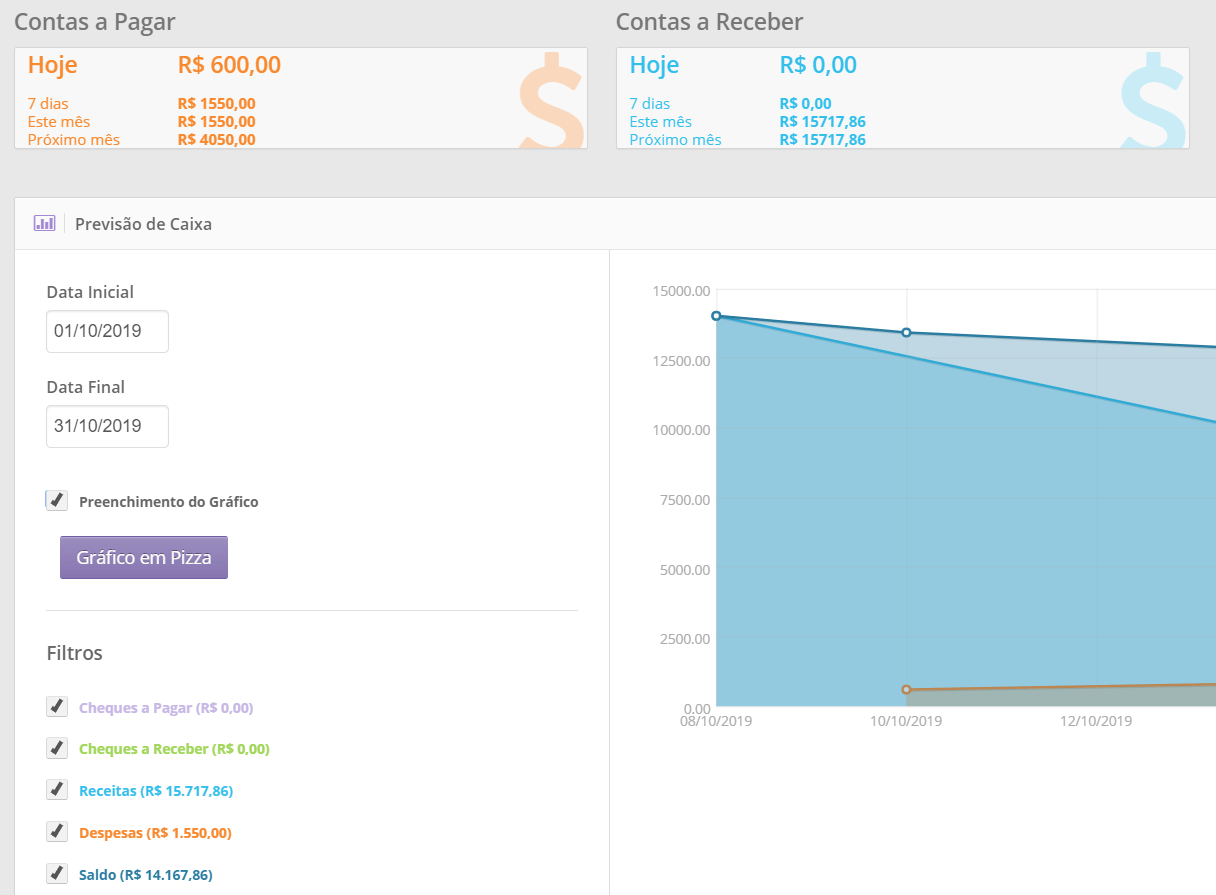Click the Data Inicial date field

(x=107, y=331)
